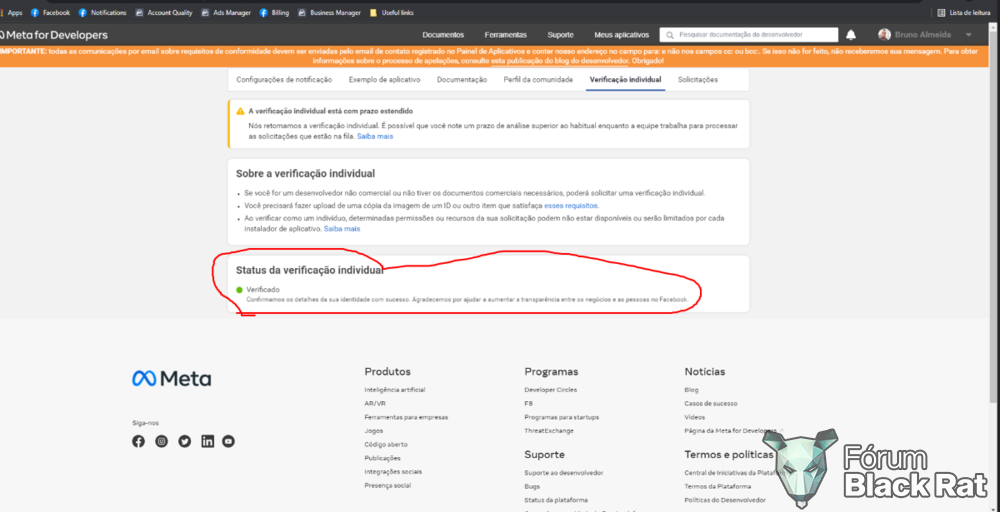Open Meta's Instagram social icon
The image size is (1000, 512).
(x=161, y=441)
